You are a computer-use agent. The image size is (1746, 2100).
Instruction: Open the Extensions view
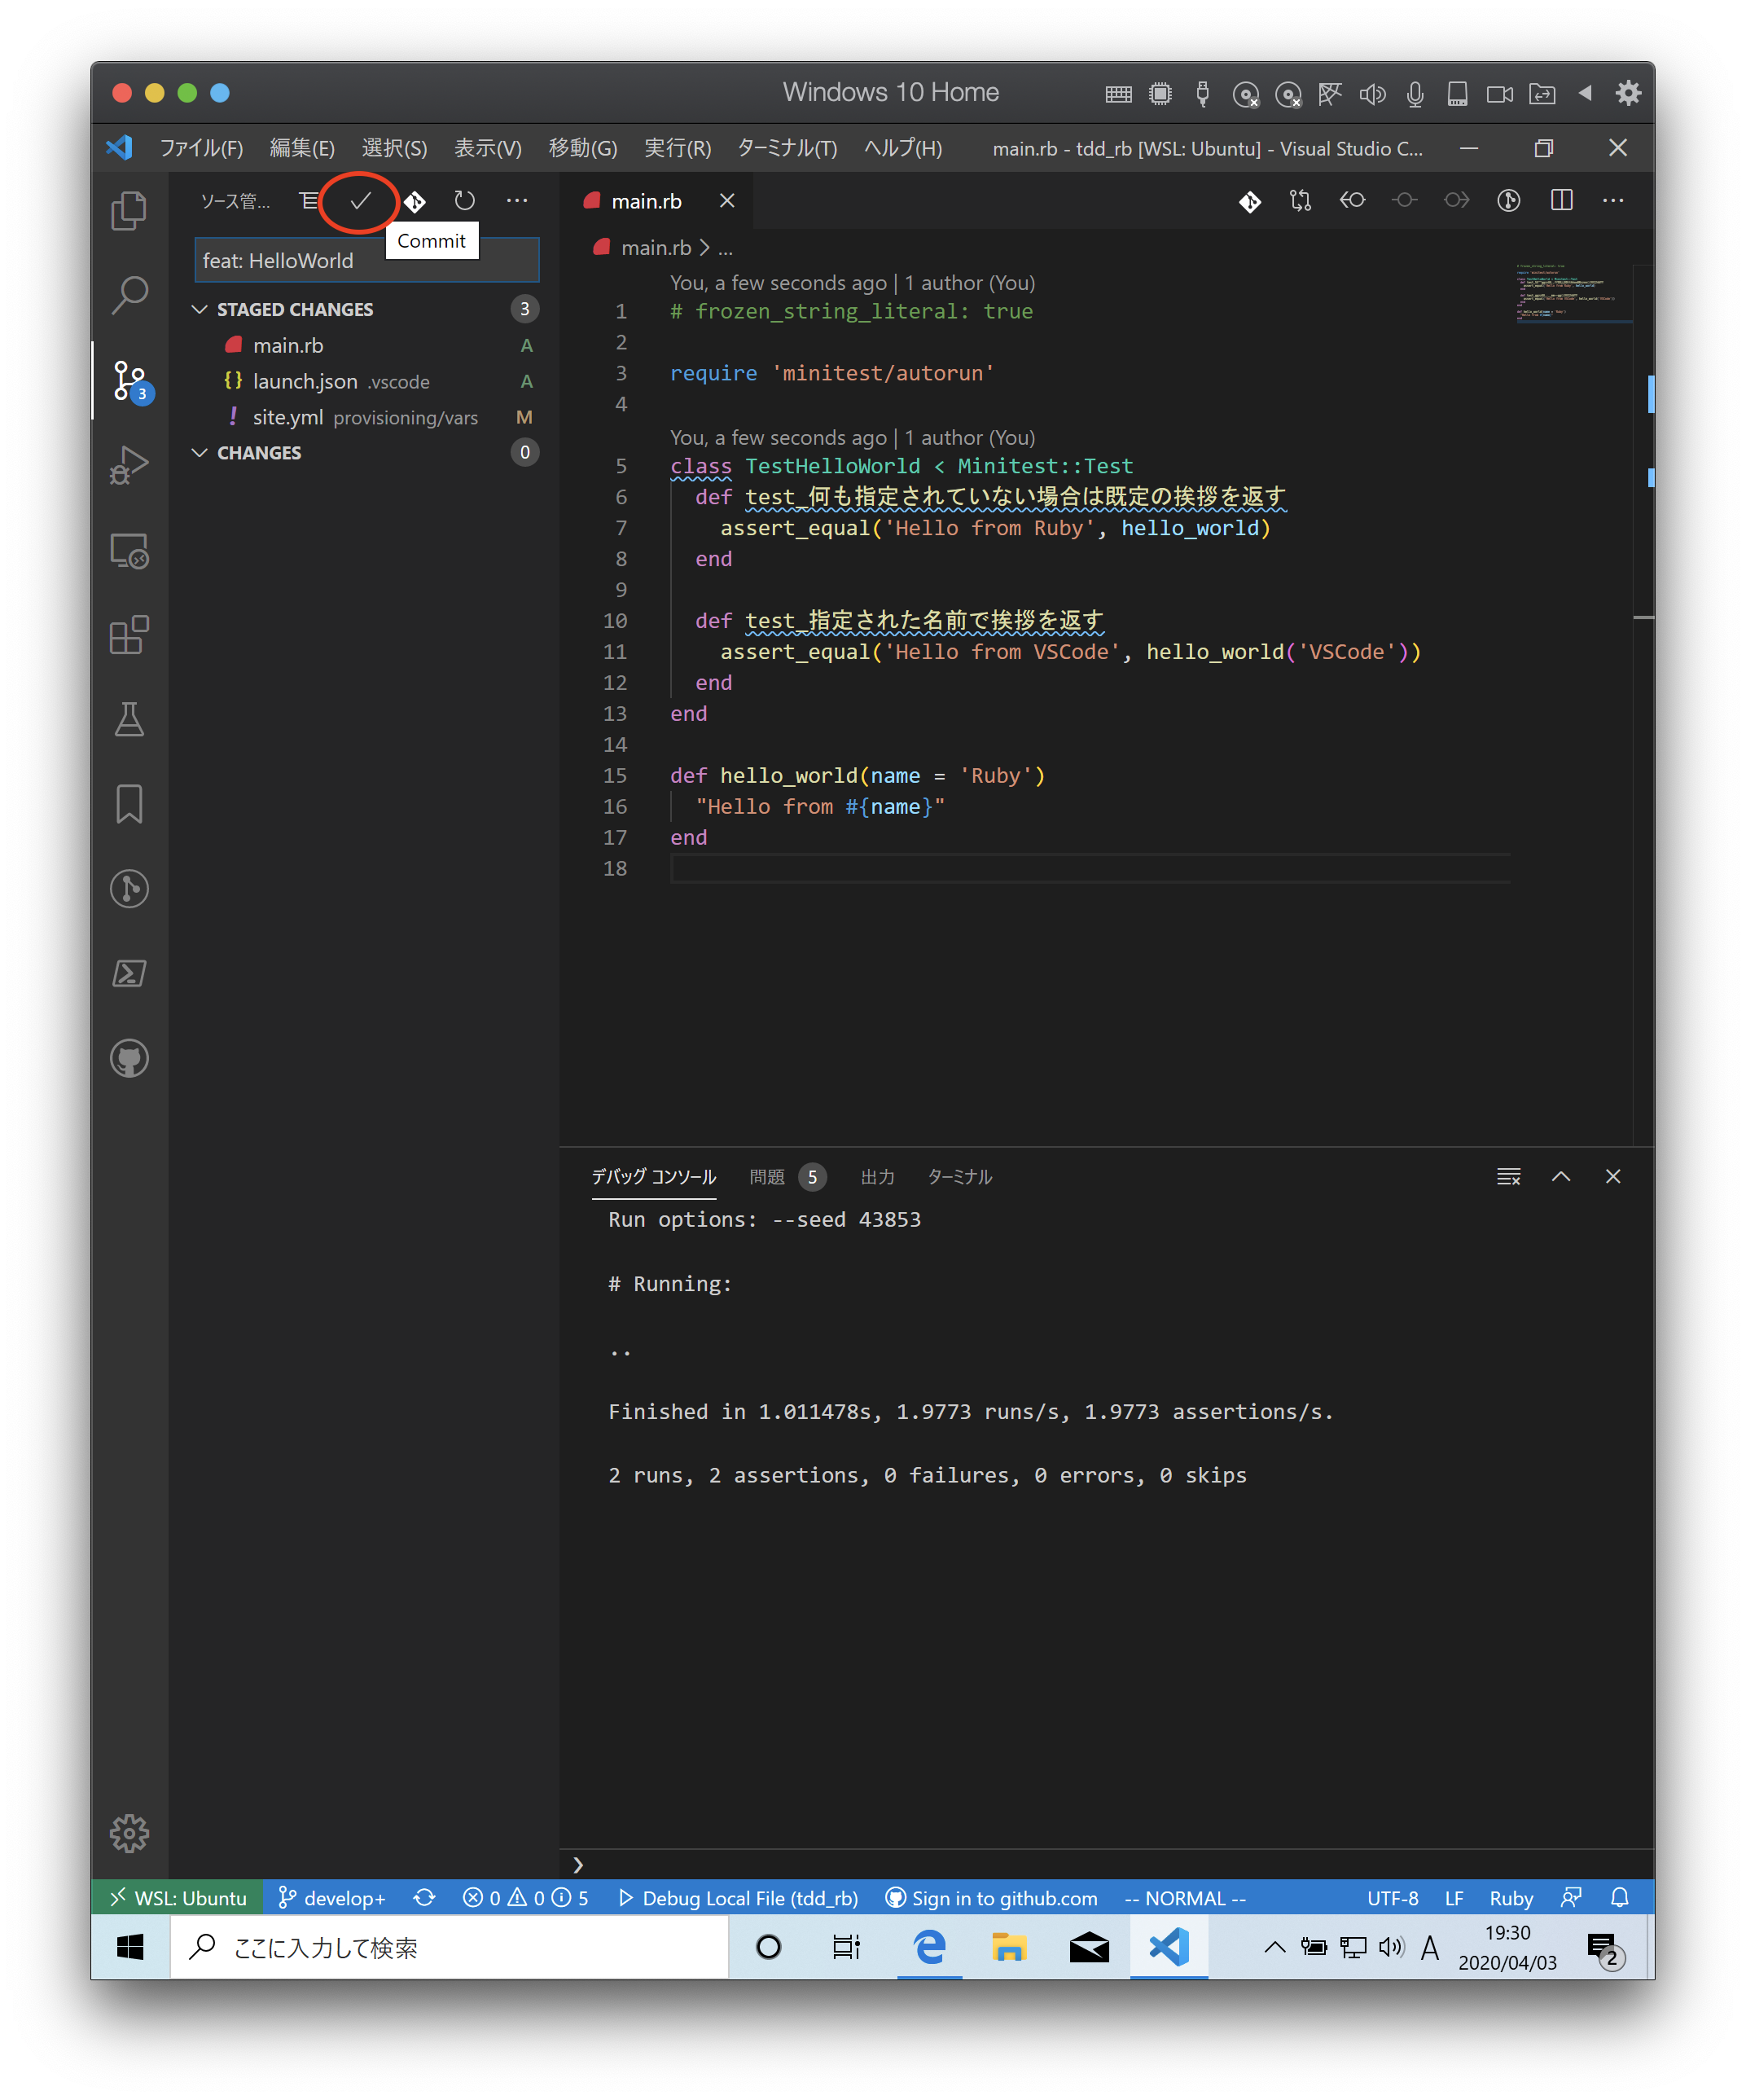(129, 635)
